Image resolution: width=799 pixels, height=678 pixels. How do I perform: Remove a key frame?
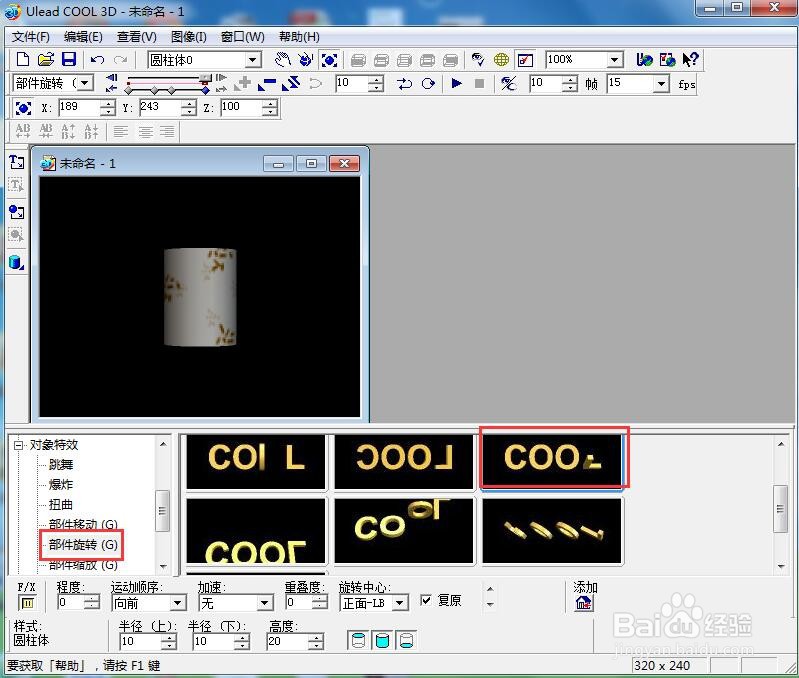point(267,83)
